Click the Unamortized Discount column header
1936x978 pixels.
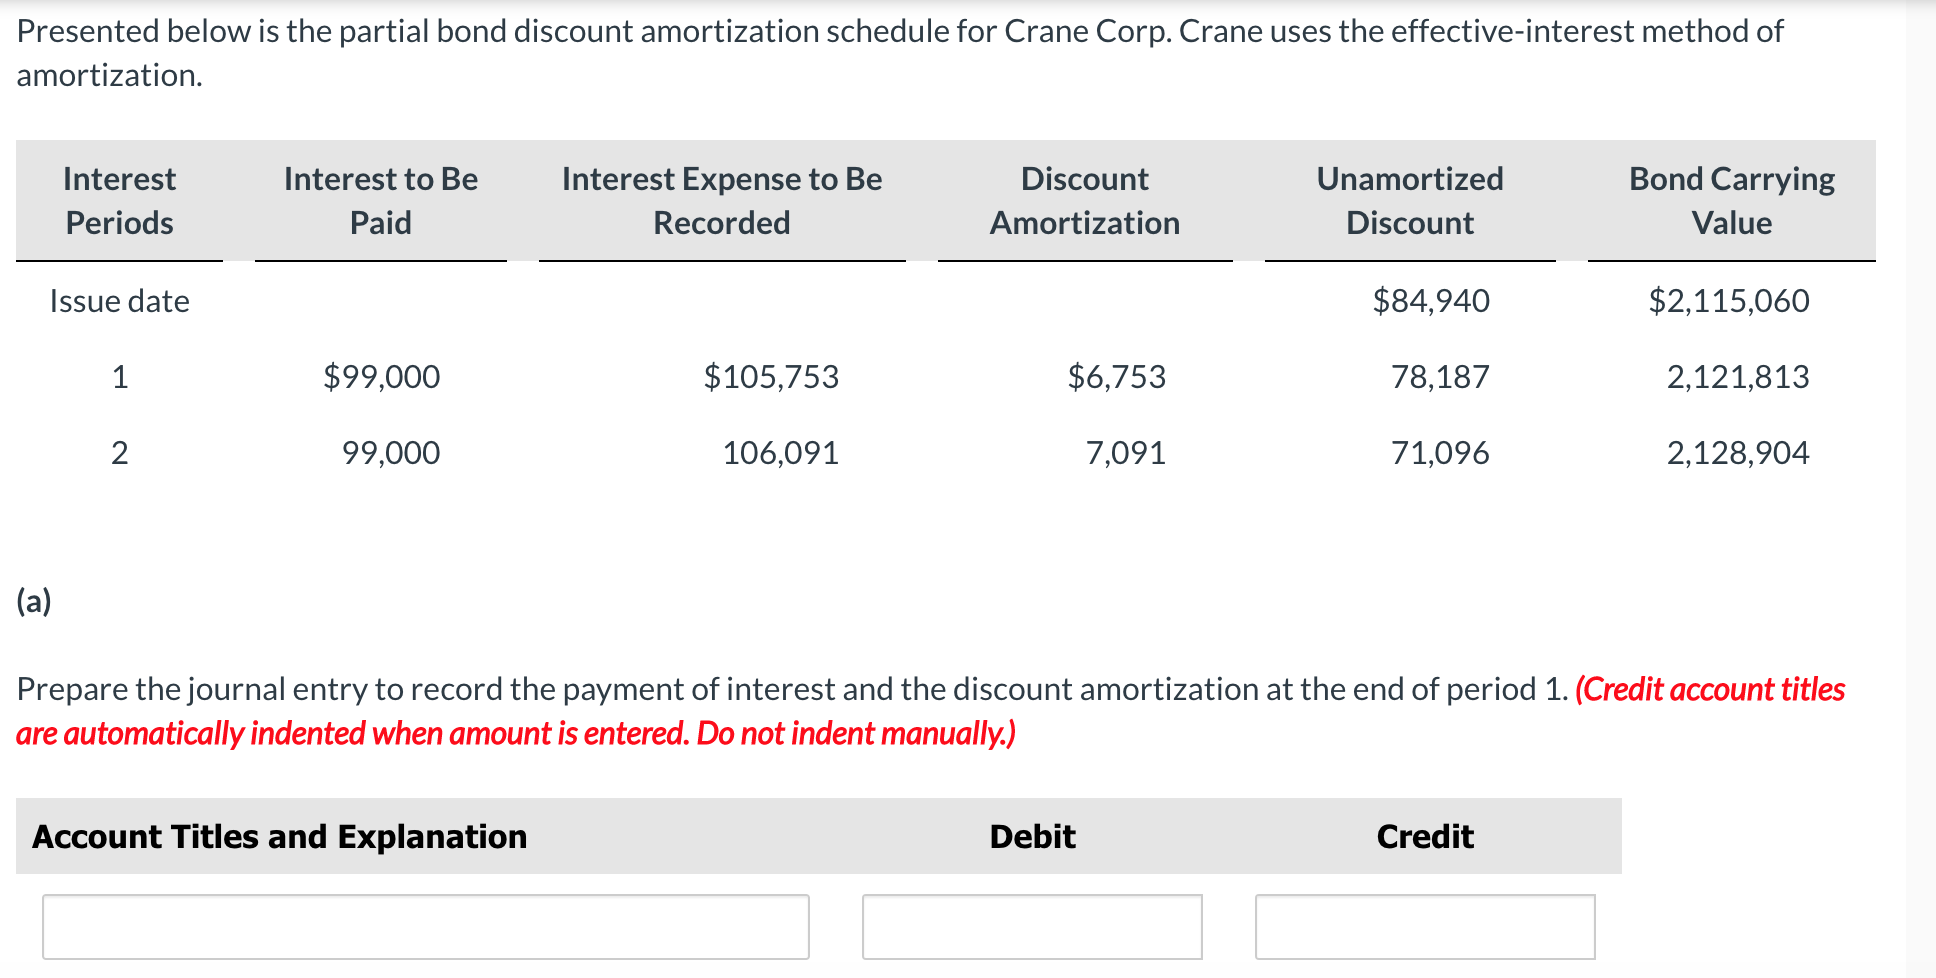pyautogui.click(x=1409, y=200)
